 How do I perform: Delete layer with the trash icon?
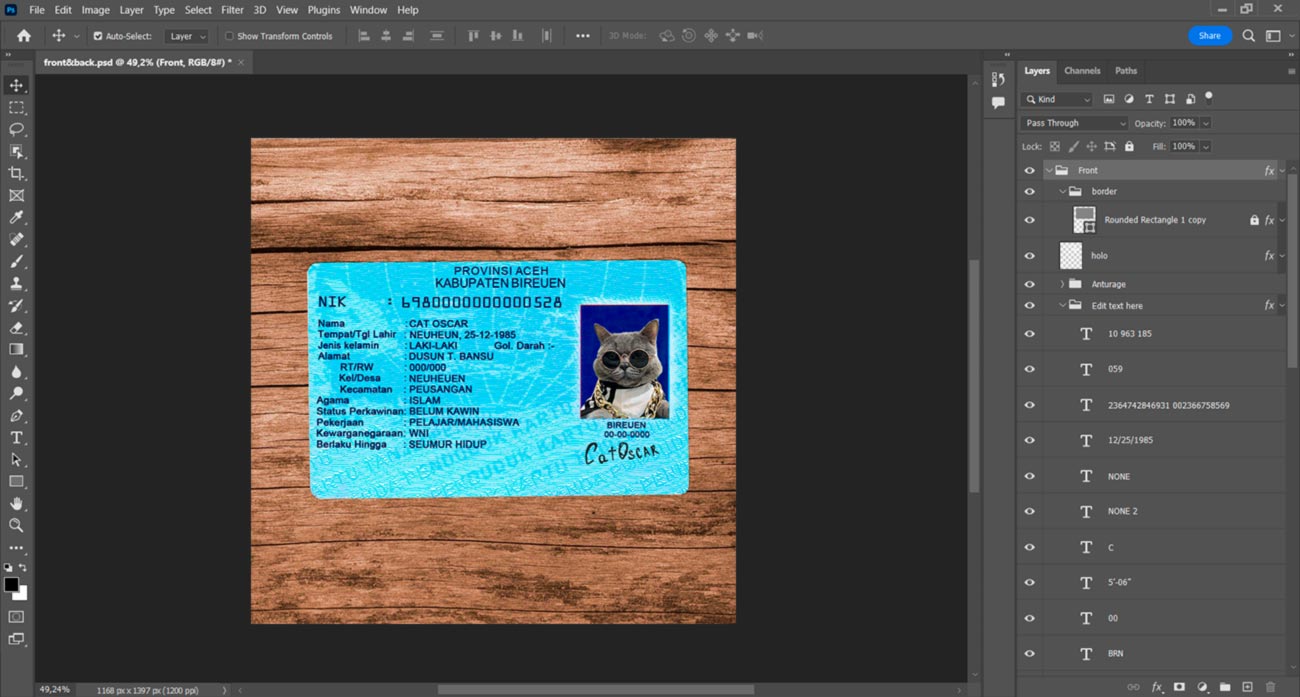(1271, 687)
